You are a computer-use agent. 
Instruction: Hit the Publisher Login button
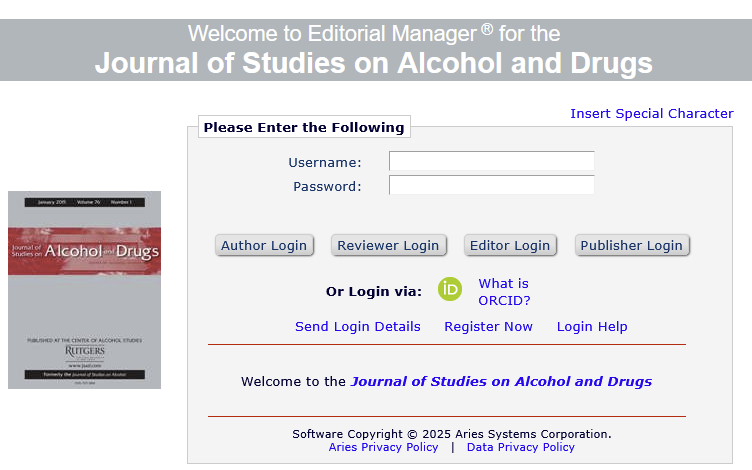click(x=631, y=246)
